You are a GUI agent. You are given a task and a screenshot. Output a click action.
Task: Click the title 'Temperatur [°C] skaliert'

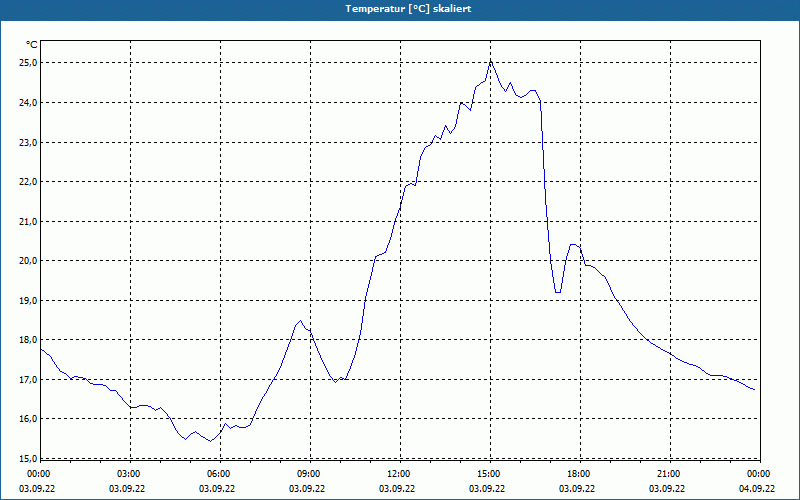point(408,9)
